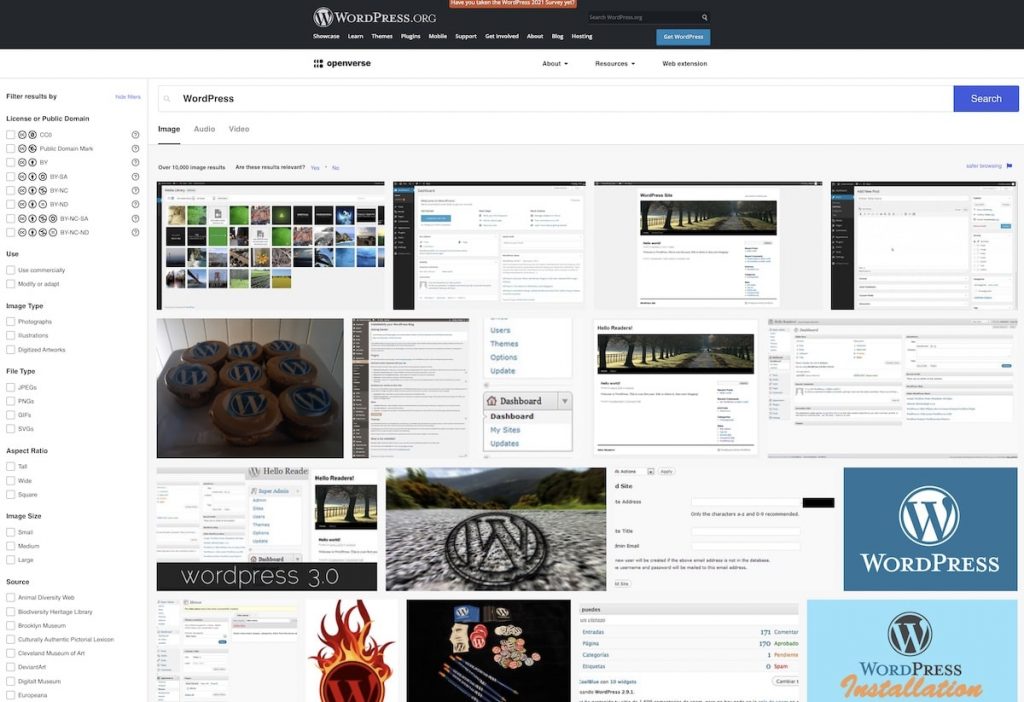The width and height of the screenshot is (1024, 702).
Task: Check the Large image size filter
Action: [x=10, y=560]
